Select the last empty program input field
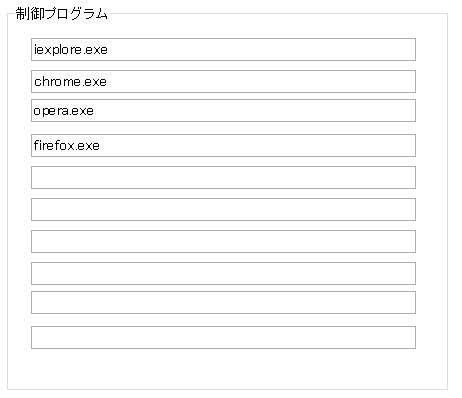The image size is (462, 398). [223, 338]
